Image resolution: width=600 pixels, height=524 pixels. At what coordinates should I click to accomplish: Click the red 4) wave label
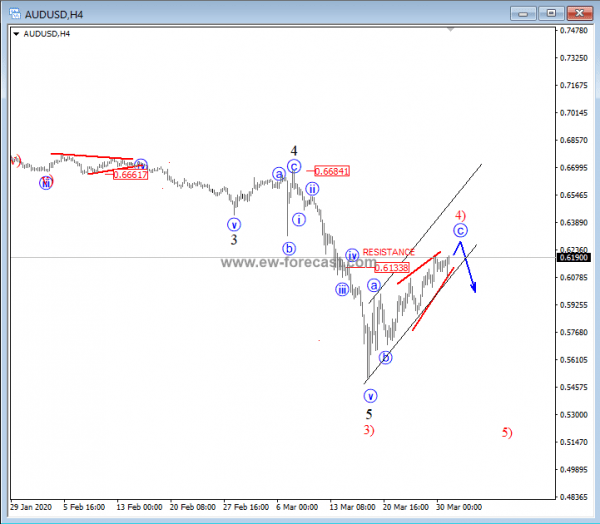coord(460,215)
